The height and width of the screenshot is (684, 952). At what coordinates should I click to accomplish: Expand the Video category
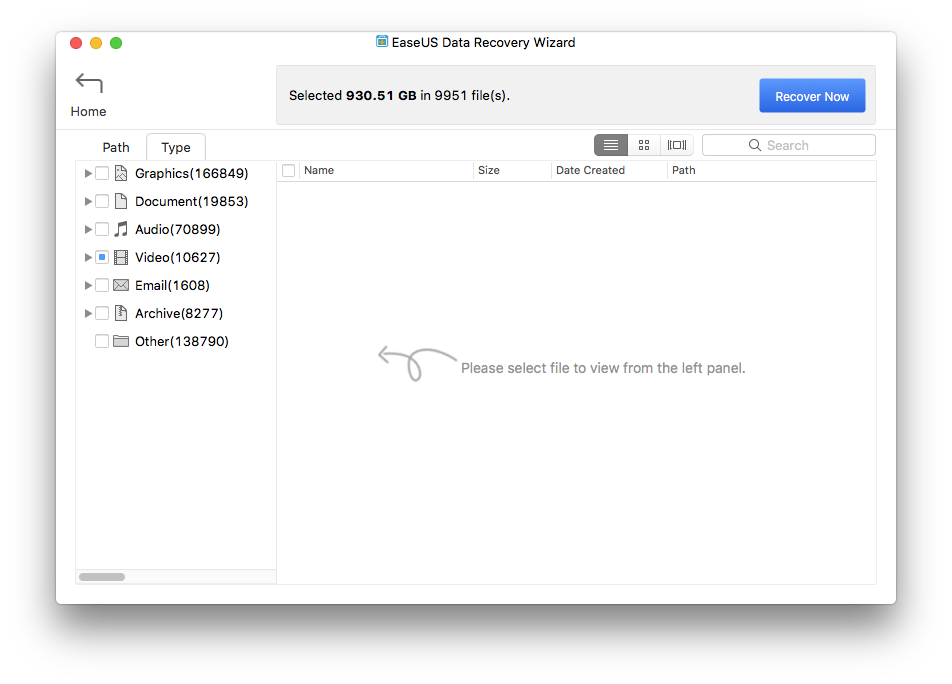point(88,257)
